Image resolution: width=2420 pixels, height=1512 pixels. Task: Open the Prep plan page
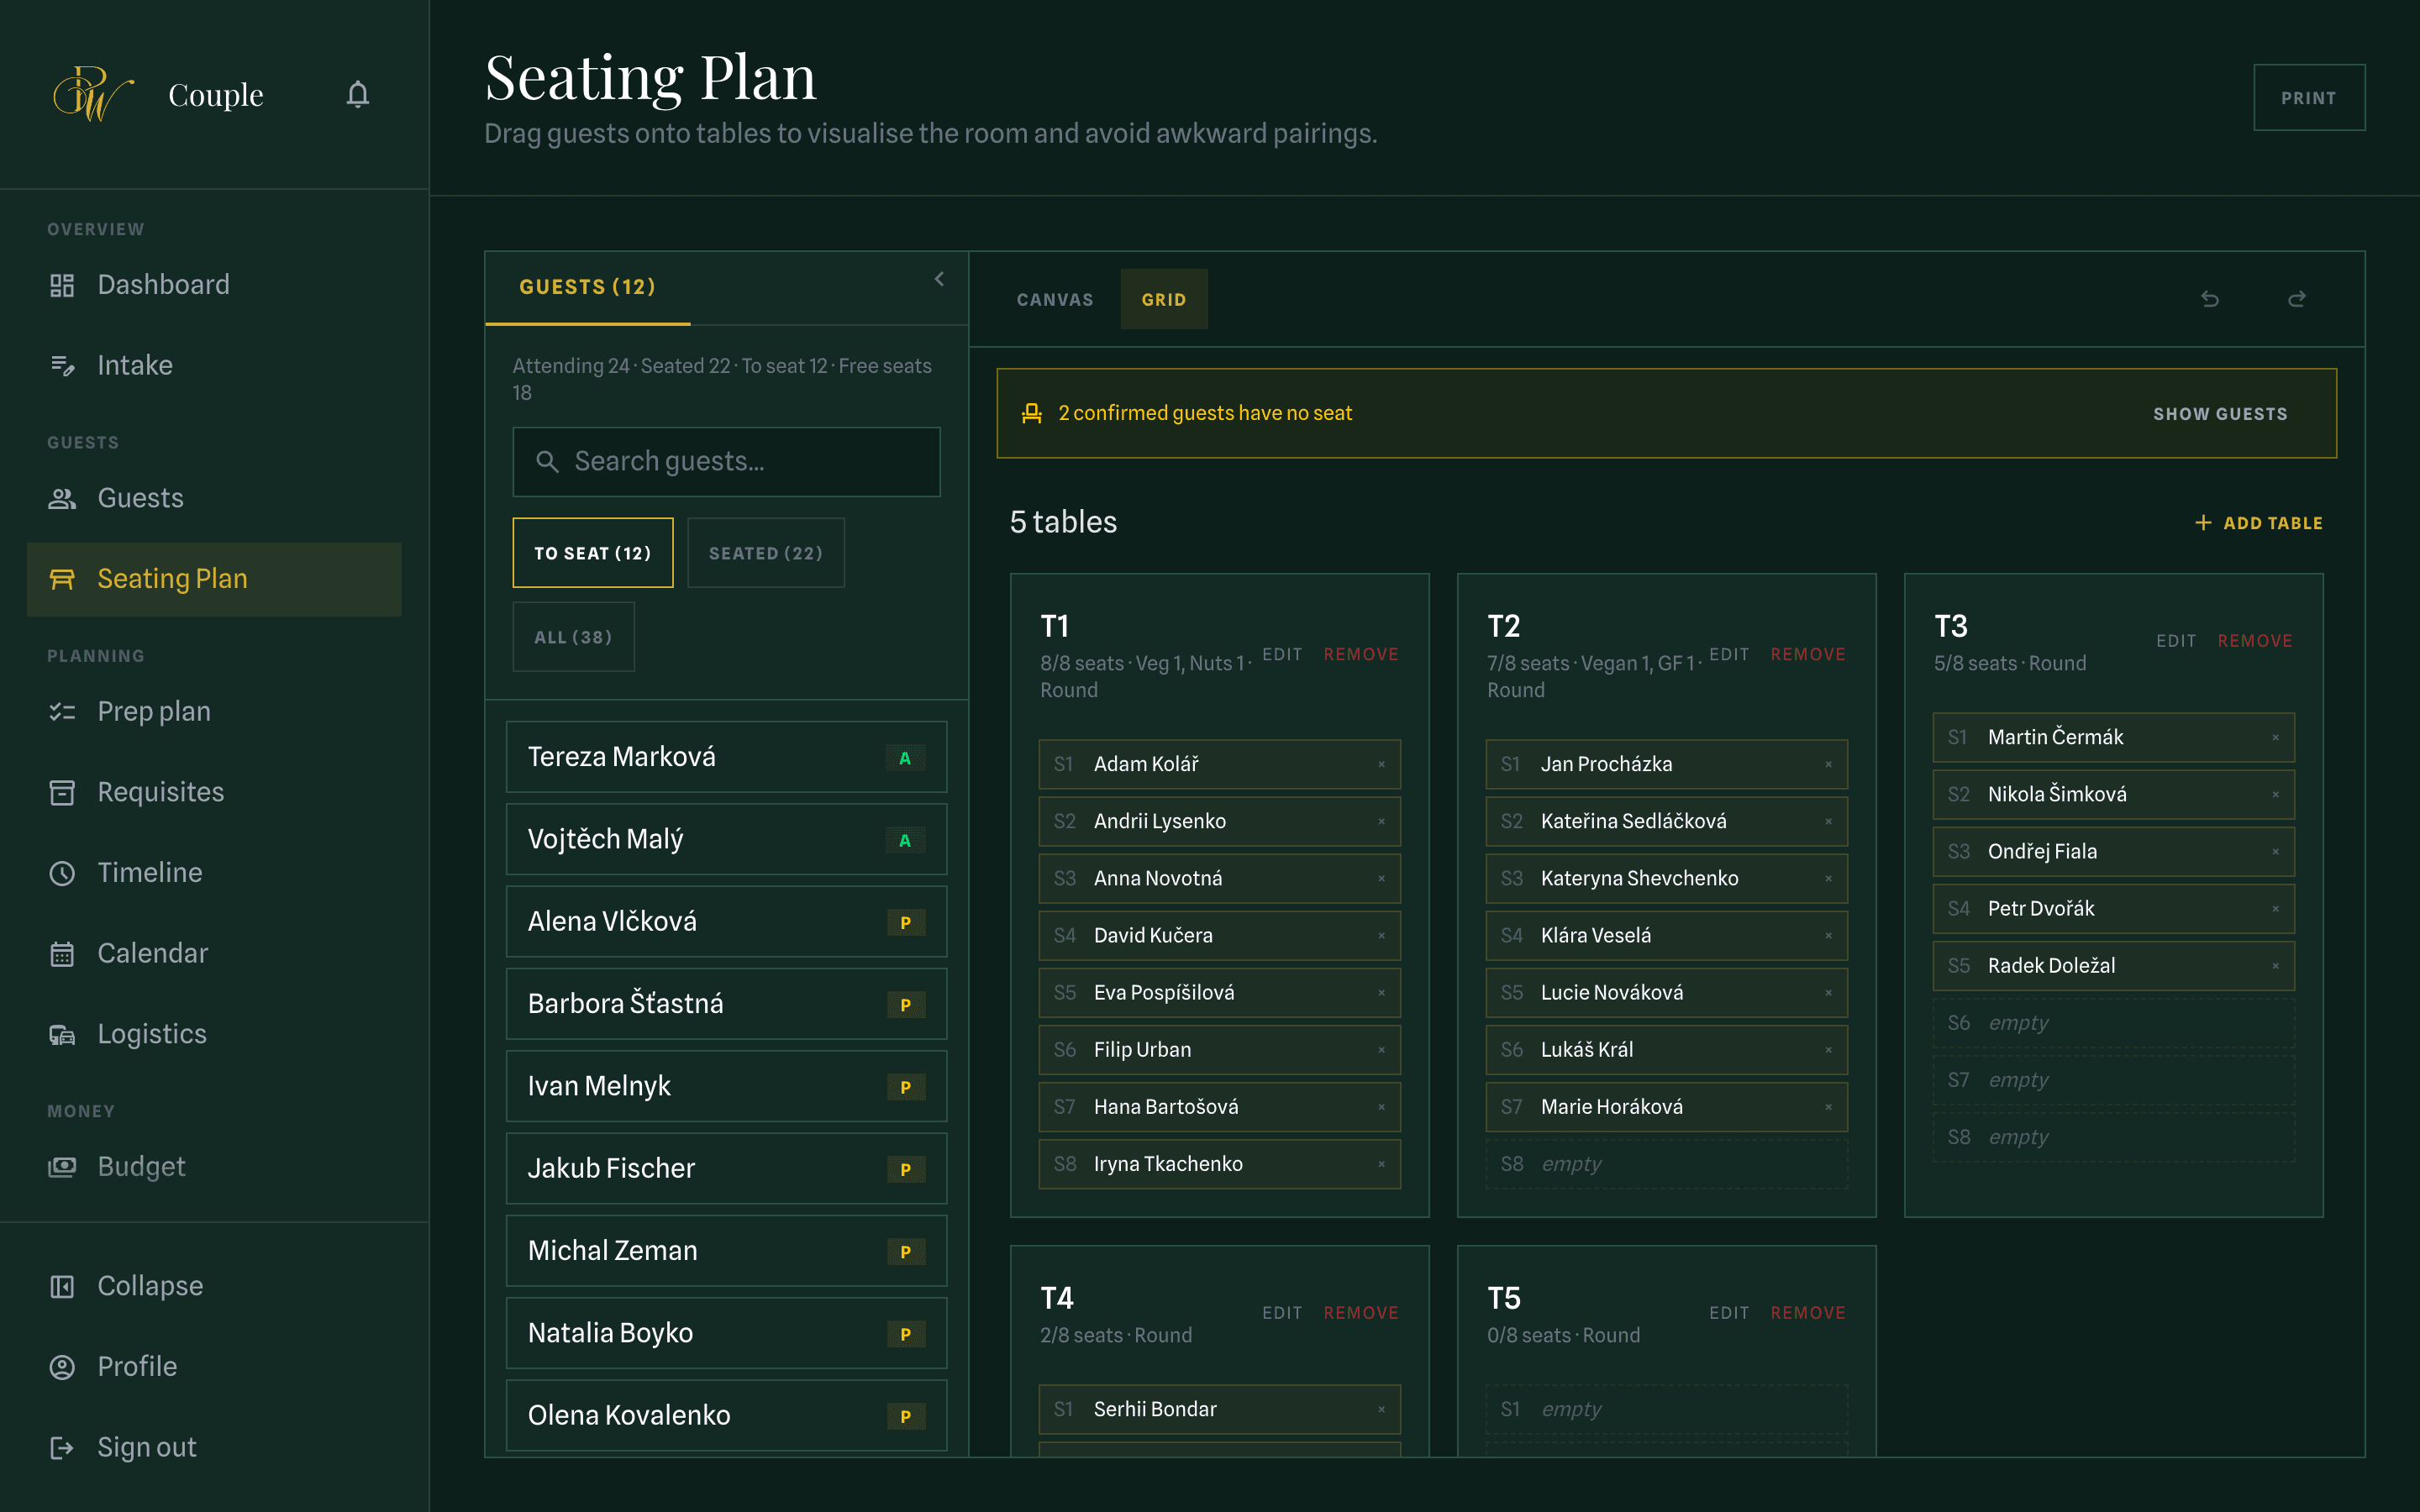214,711
